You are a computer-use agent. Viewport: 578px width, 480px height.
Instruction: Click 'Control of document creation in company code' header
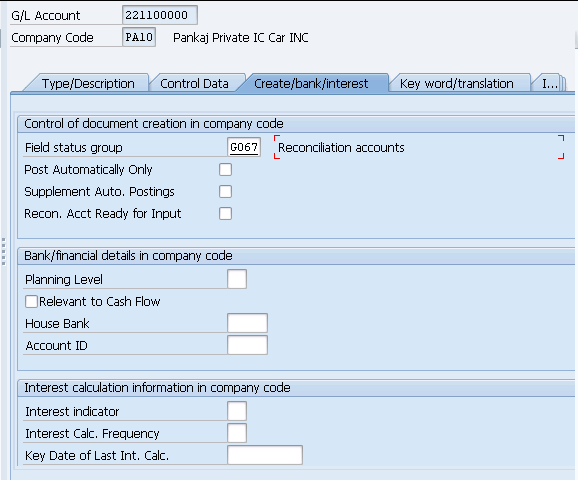(154, 124)
